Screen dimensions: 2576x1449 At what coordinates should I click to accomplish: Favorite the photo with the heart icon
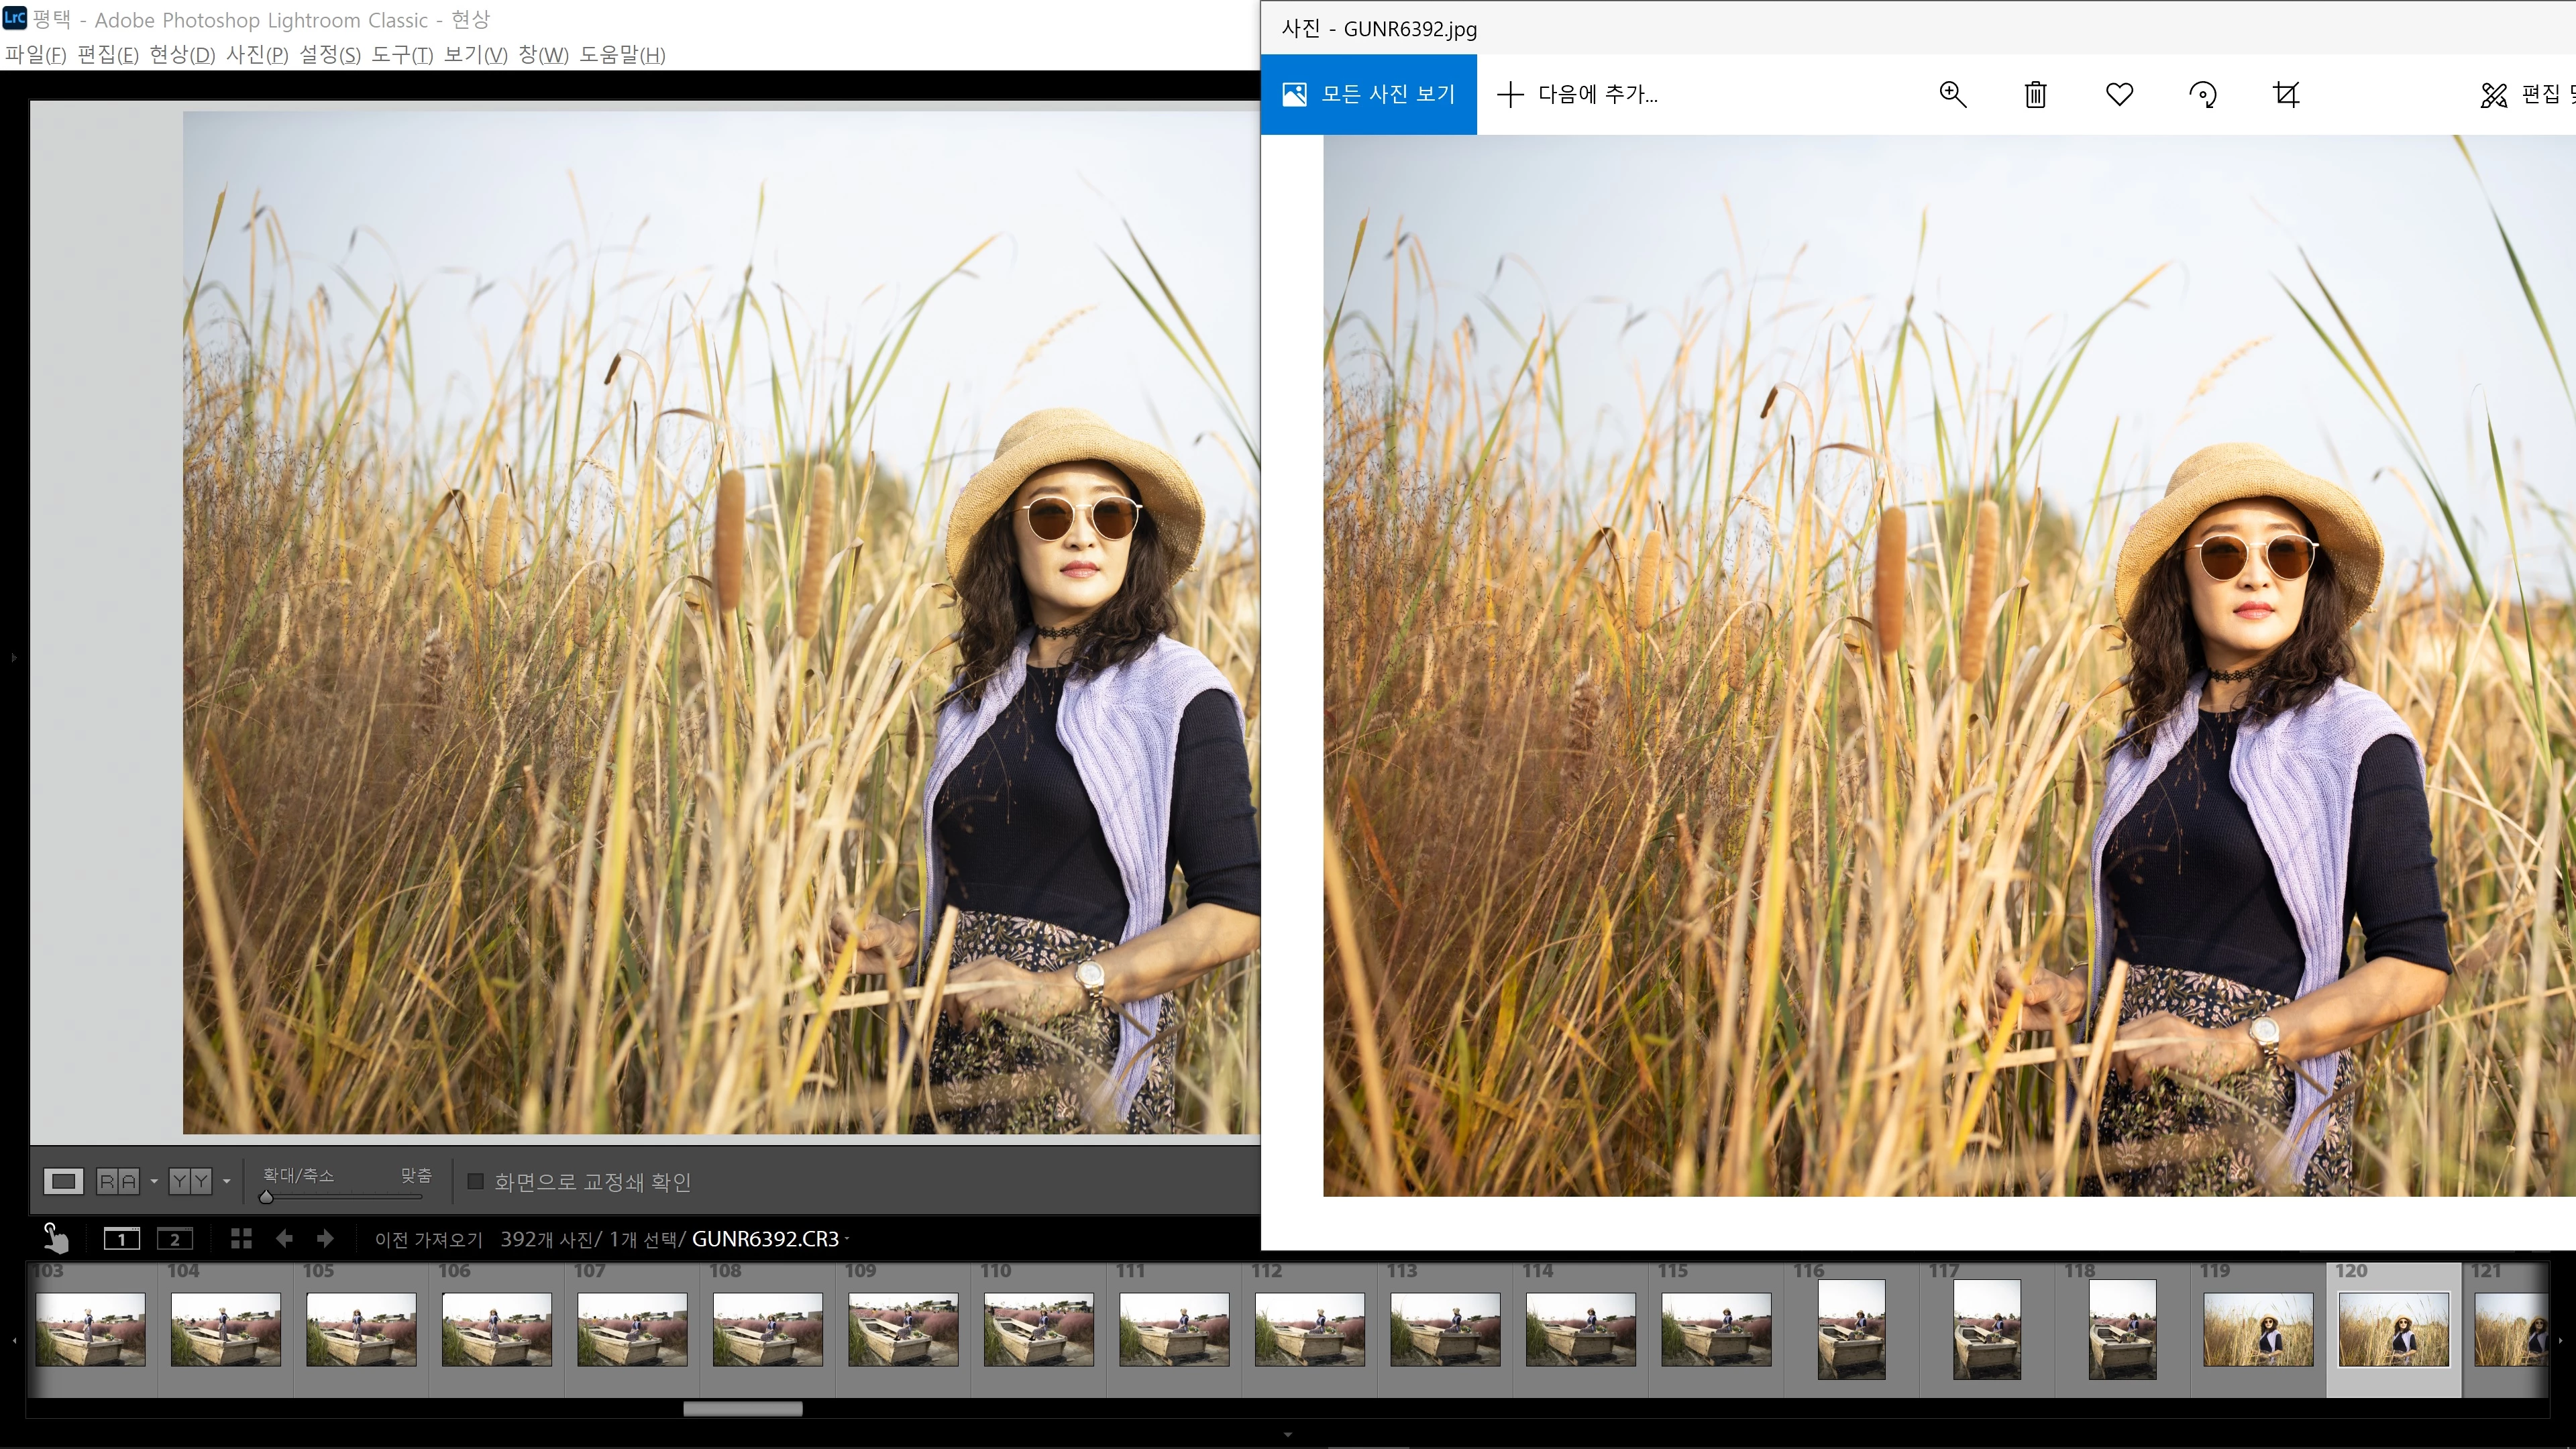pyautogui.click(x=2119, y=94)
